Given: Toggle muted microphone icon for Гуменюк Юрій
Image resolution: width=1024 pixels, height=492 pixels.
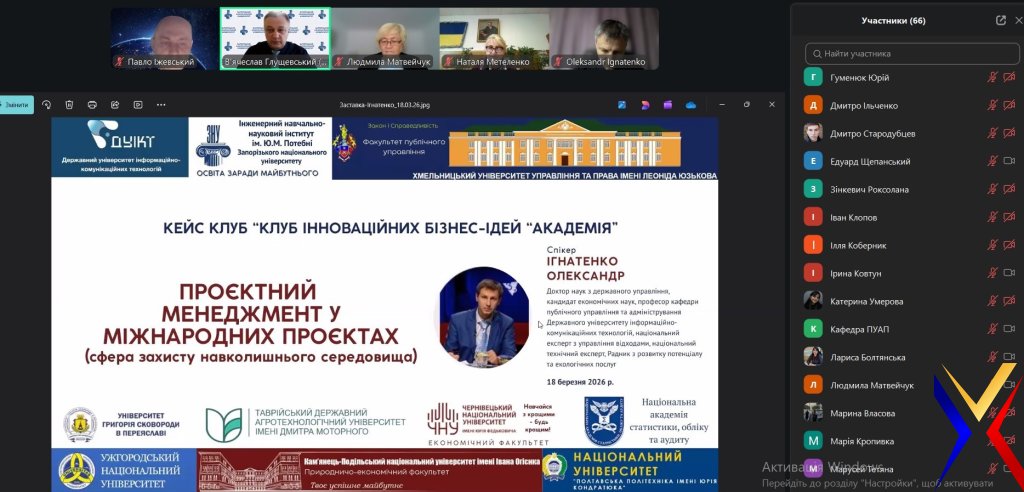Looking at the screenshot, I should pyautogui.click(x=992, y=77).
